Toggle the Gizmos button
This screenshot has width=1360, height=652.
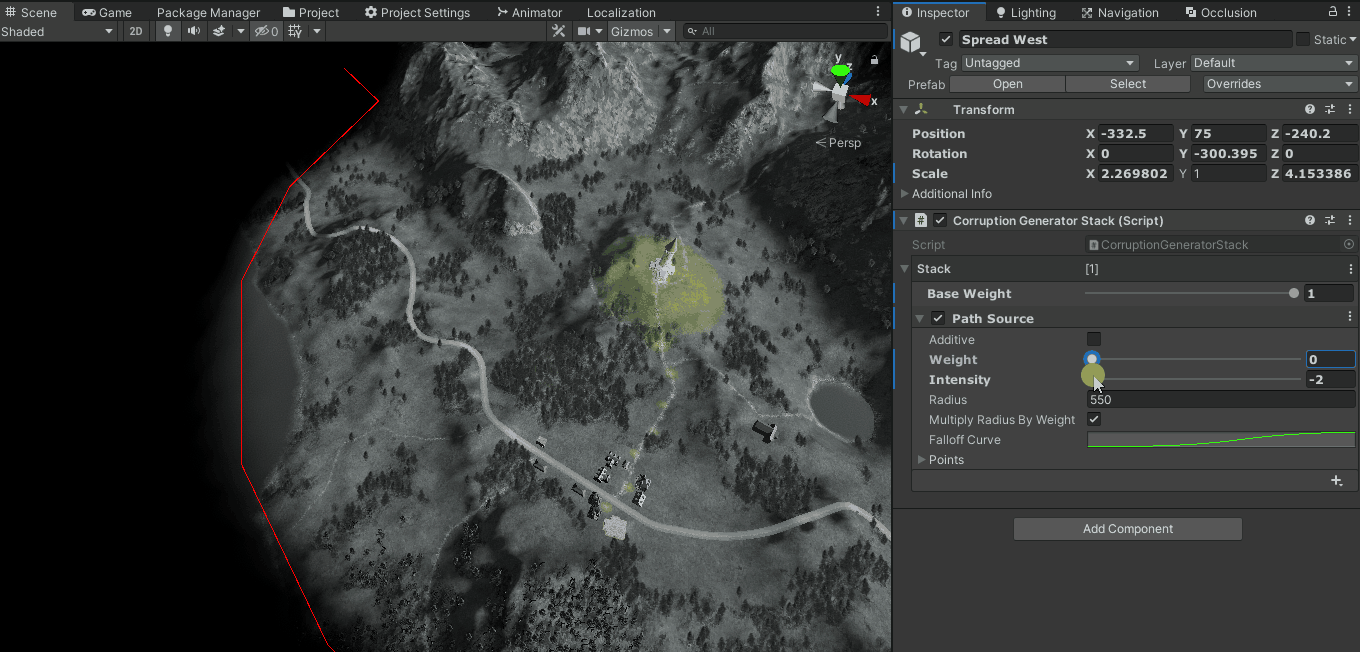pos(631,31)
